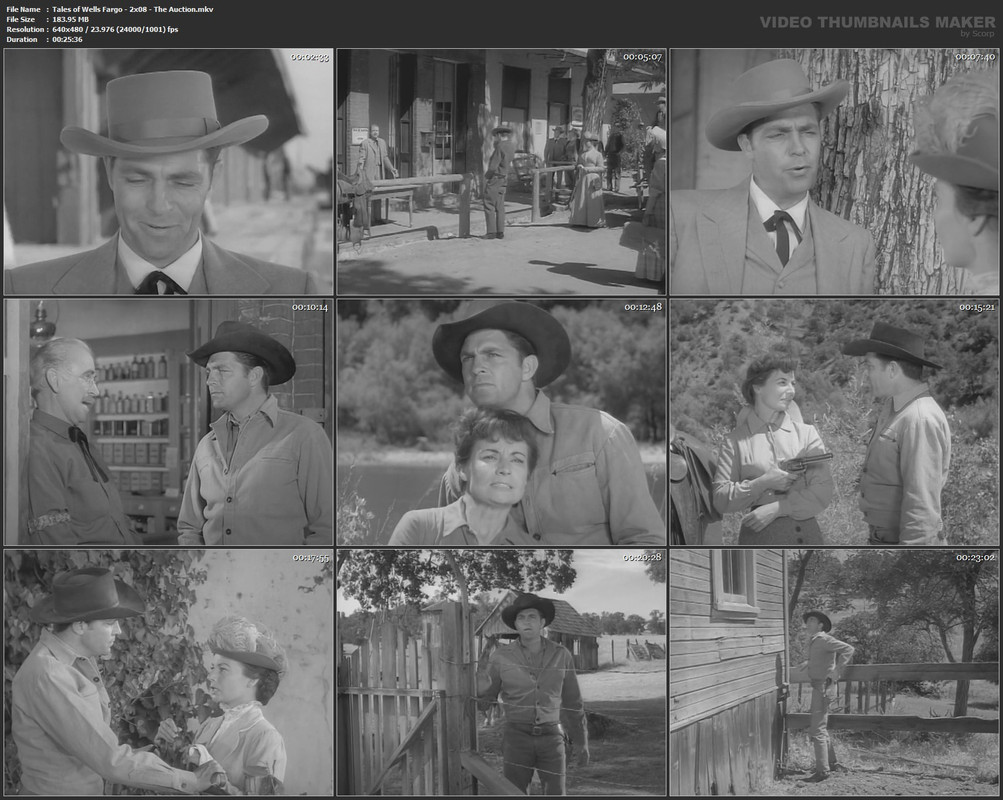The height and width of the screenshot is (800, 1003).
Task: Click the file size value '183.95 MB'
Action: click(x=70, y=19)
